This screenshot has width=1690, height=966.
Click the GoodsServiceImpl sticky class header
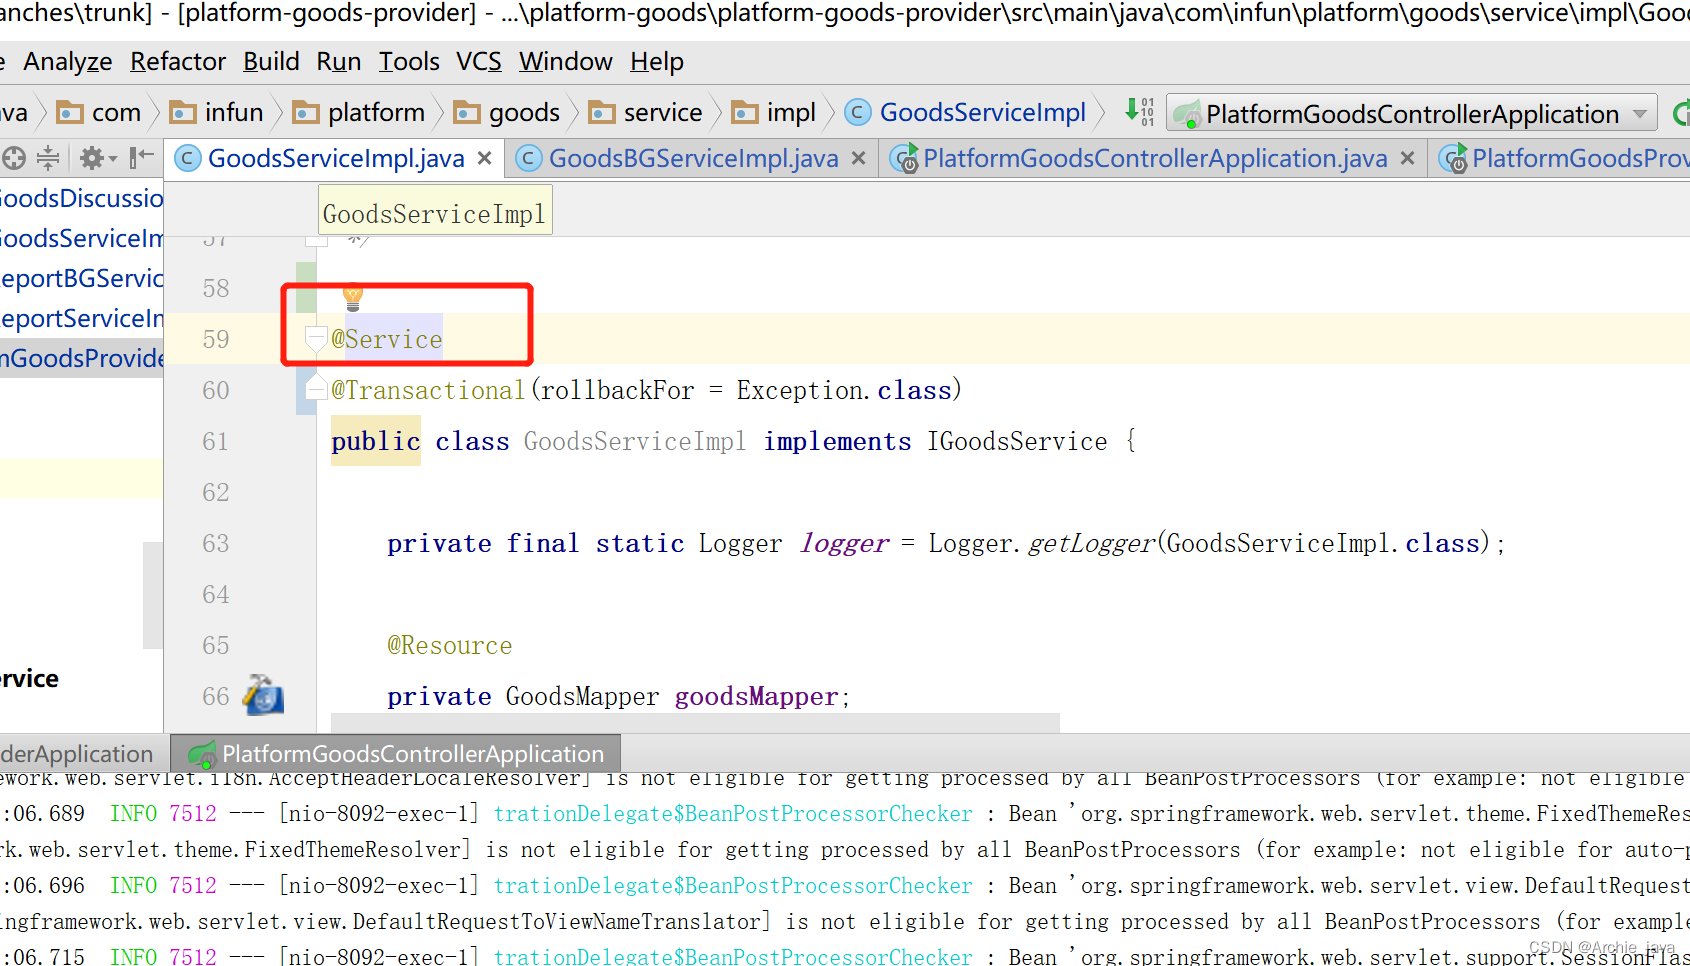coord(435,213)
